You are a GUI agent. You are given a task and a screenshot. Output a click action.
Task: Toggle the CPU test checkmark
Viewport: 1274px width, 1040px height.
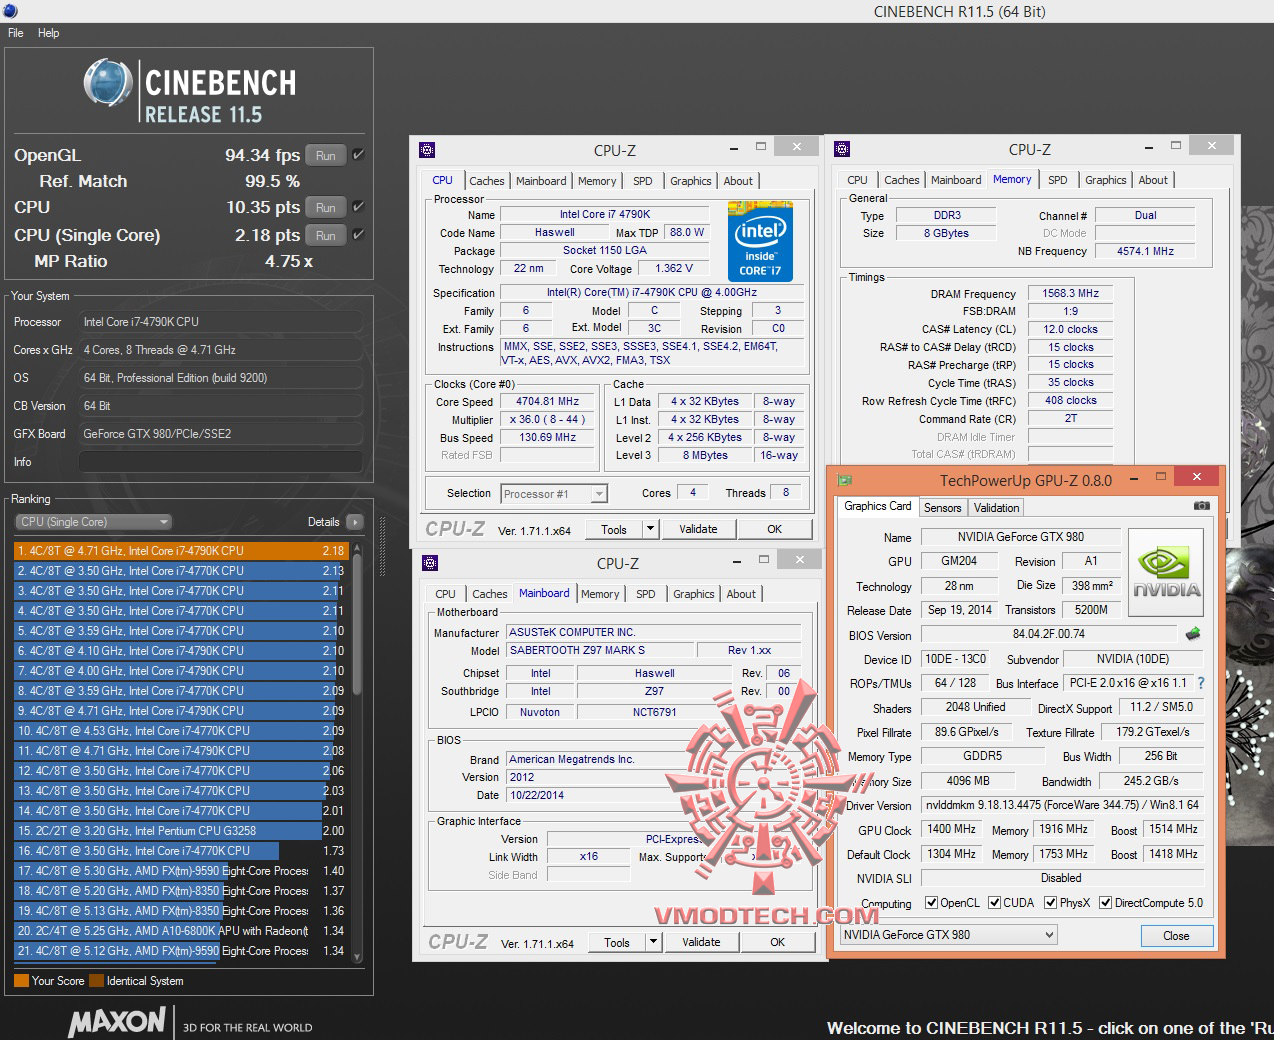click(358, 207)
